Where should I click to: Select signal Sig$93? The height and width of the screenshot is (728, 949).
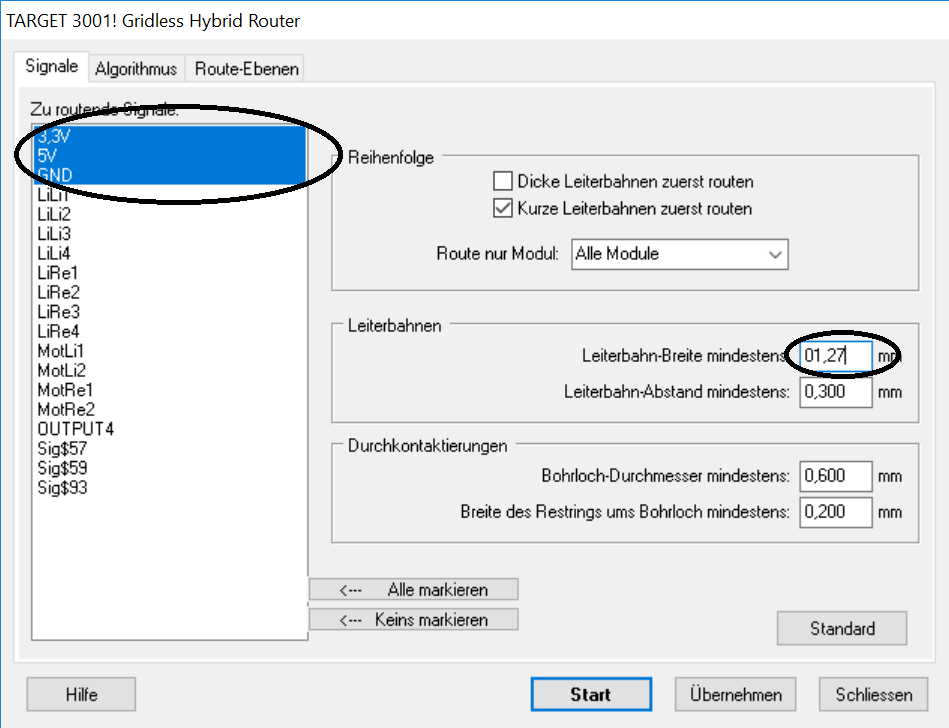coord(169,488)
